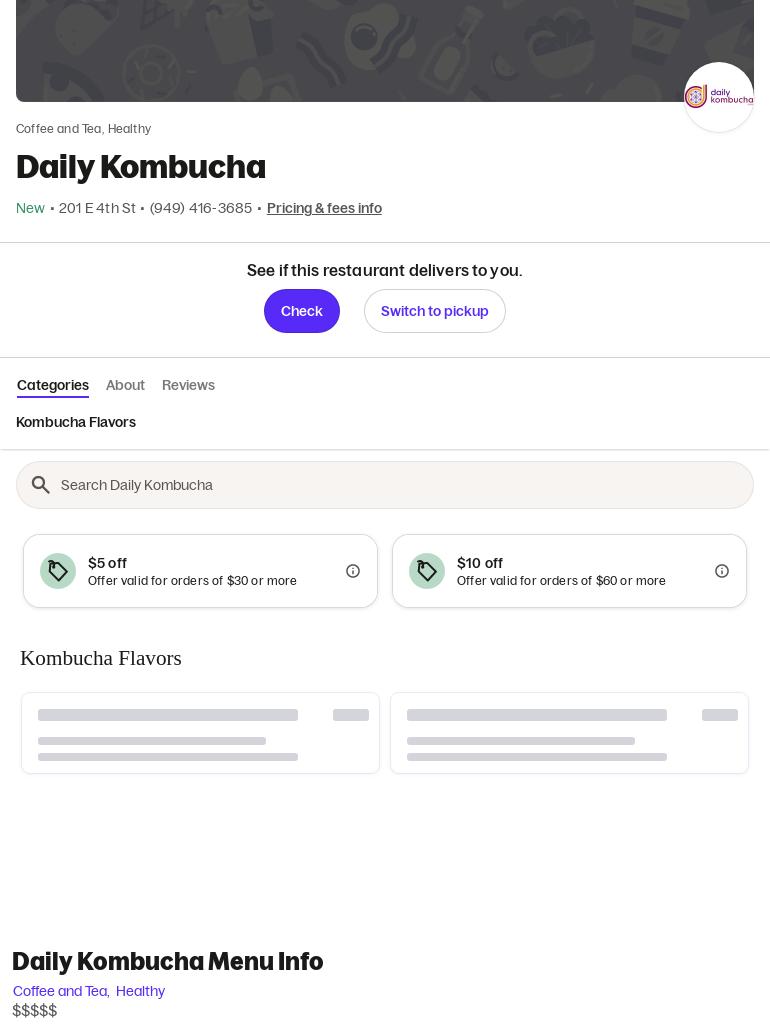Click the $10 off tag icon
This screenshot has height=1036, width=770.
pos(427,571)
